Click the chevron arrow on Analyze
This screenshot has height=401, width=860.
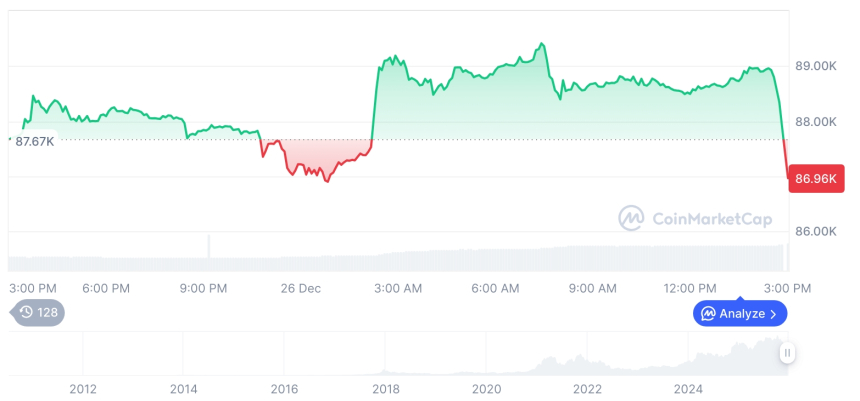[x=773, y=314]
